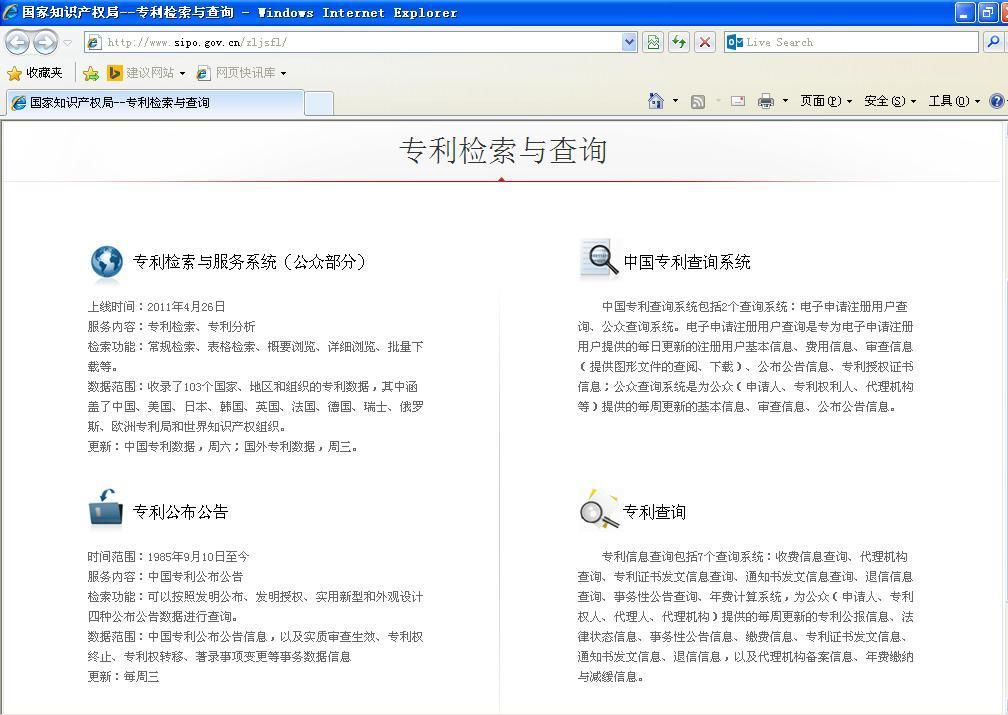Open the 安全(S) menu

click(x=889, y=101)
